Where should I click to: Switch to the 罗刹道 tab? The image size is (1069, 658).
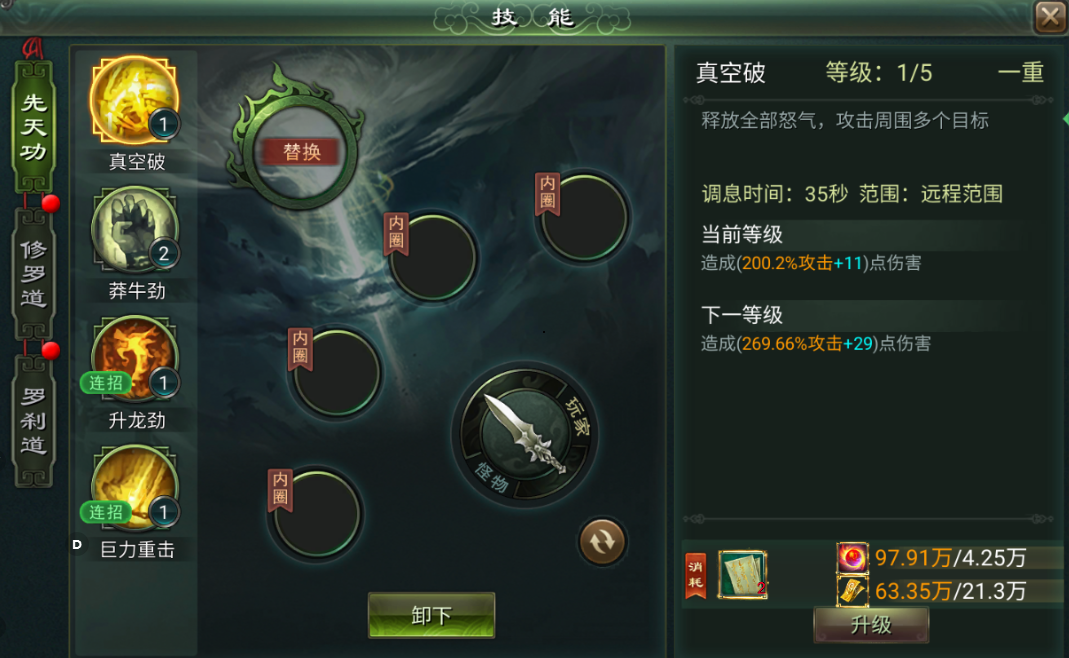[x=33, y=421]
